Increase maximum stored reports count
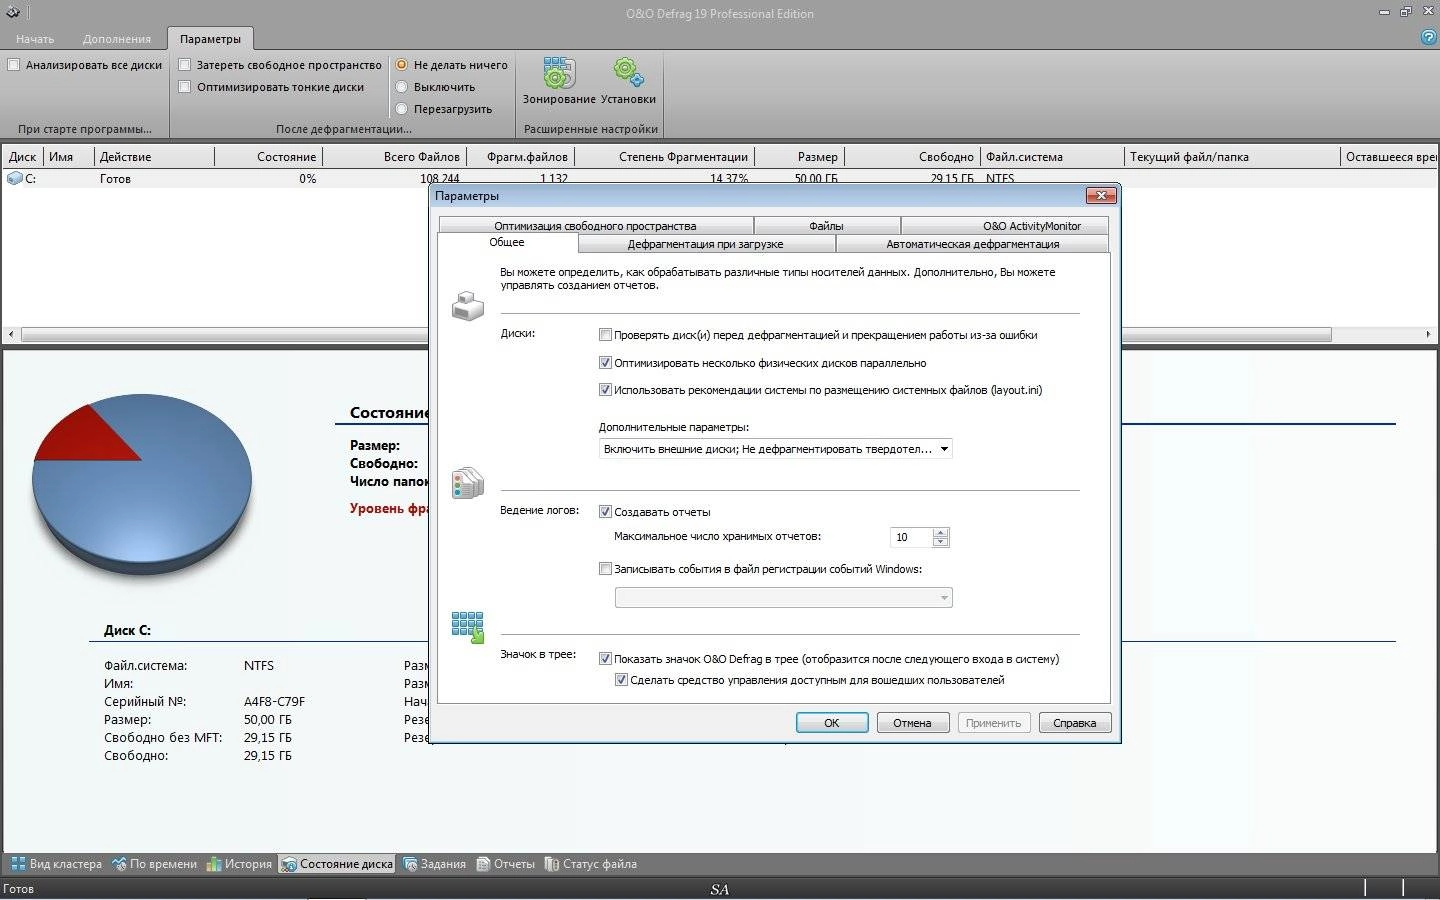Image resolution: width=1440 pixels, height=900 pixels. [x=940, y=532]
